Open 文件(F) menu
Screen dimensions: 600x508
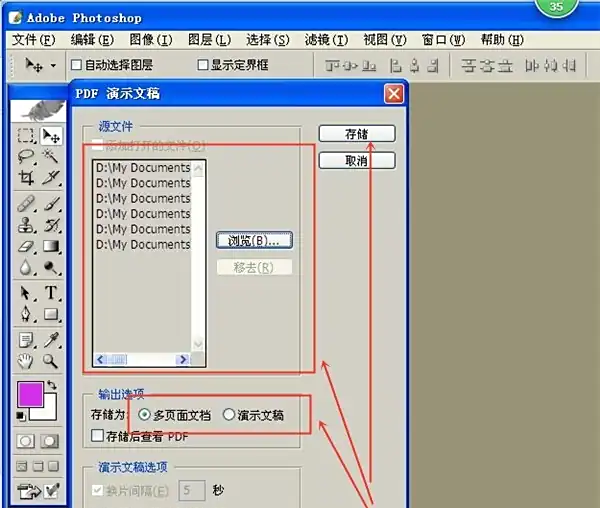(34, 40)
